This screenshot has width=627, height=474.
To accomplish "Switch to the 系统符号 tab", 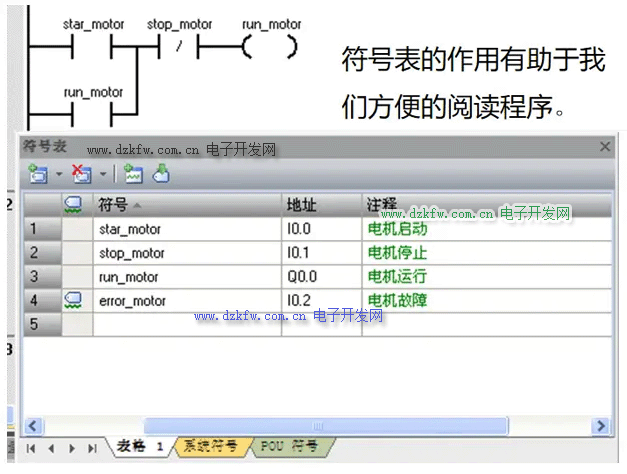I will [x=209, y=446].
